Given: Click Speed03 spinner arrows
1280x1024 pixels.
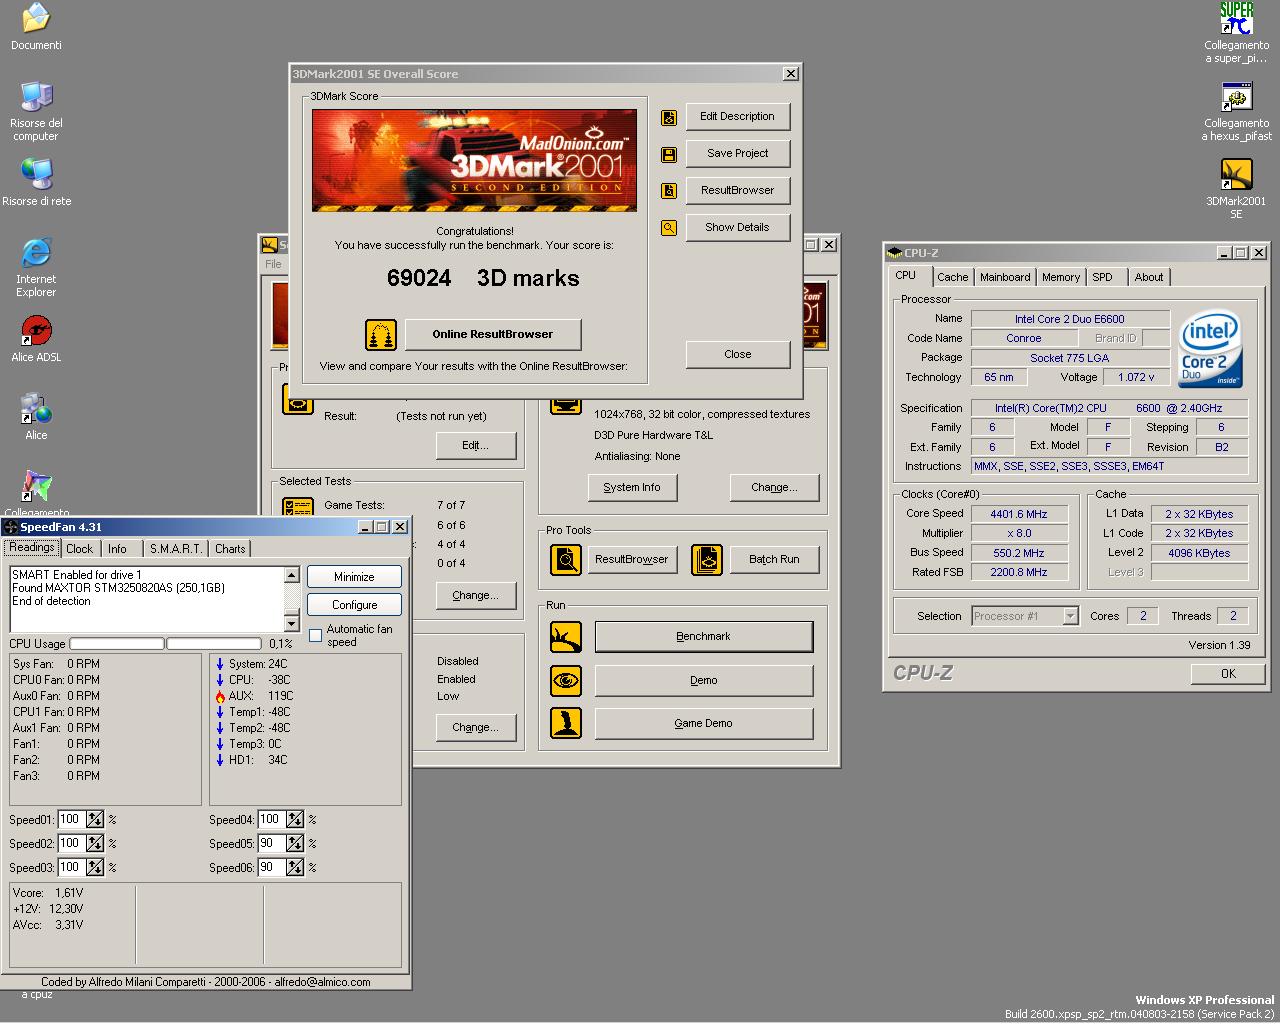Looking at the screenshot, I should coord(95,867).
